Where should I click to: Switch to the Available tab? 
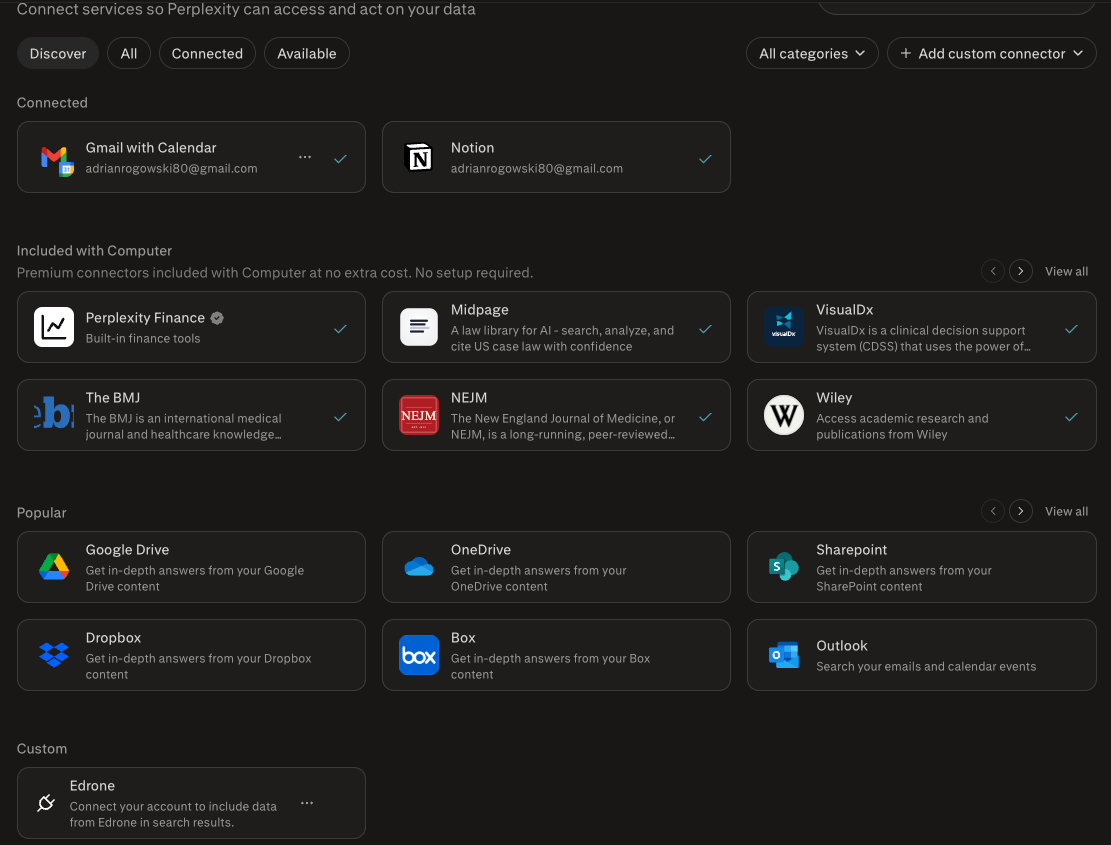coord(307,53)
